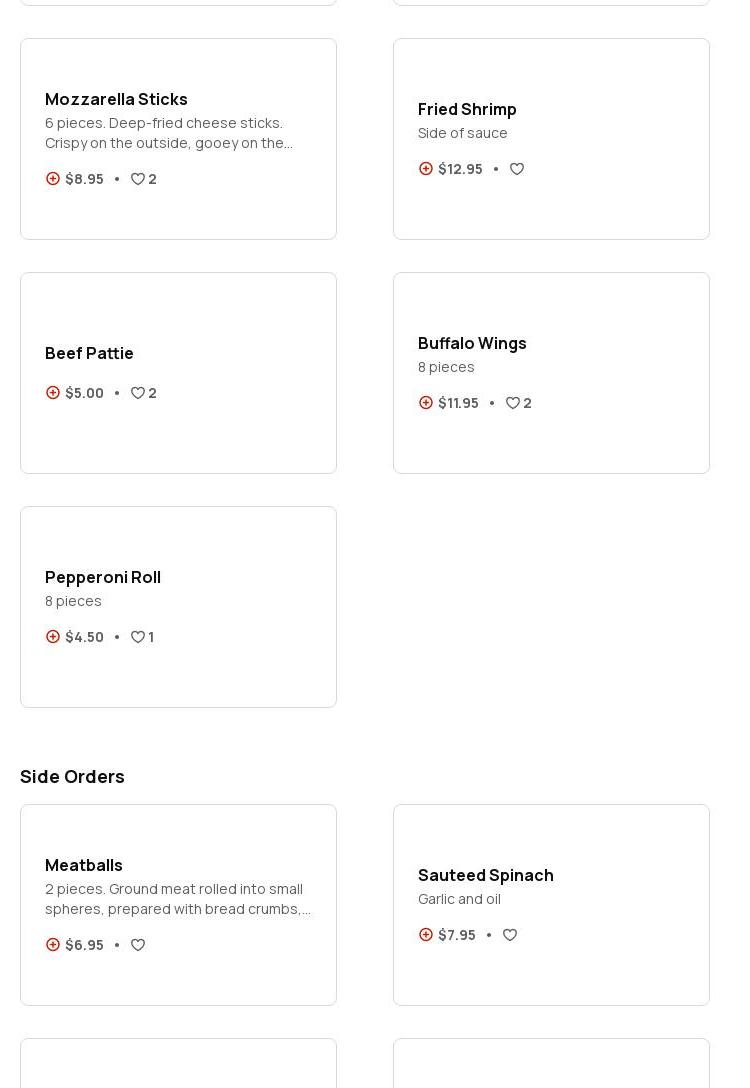
Task: Favorite the Meatballs side order
Action: (x=138, y=945)
